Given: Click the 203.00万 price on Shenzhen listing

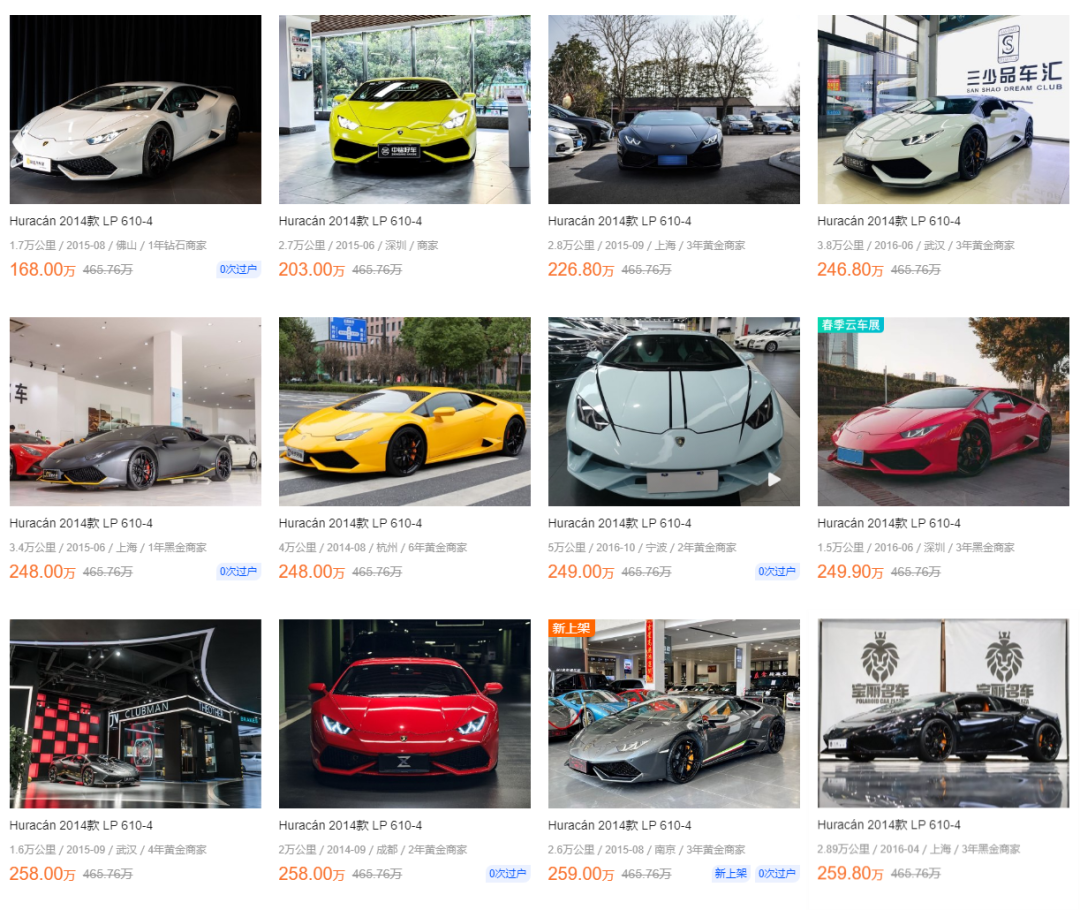Looking at the screenshot, I should click(x=311, y=269).
